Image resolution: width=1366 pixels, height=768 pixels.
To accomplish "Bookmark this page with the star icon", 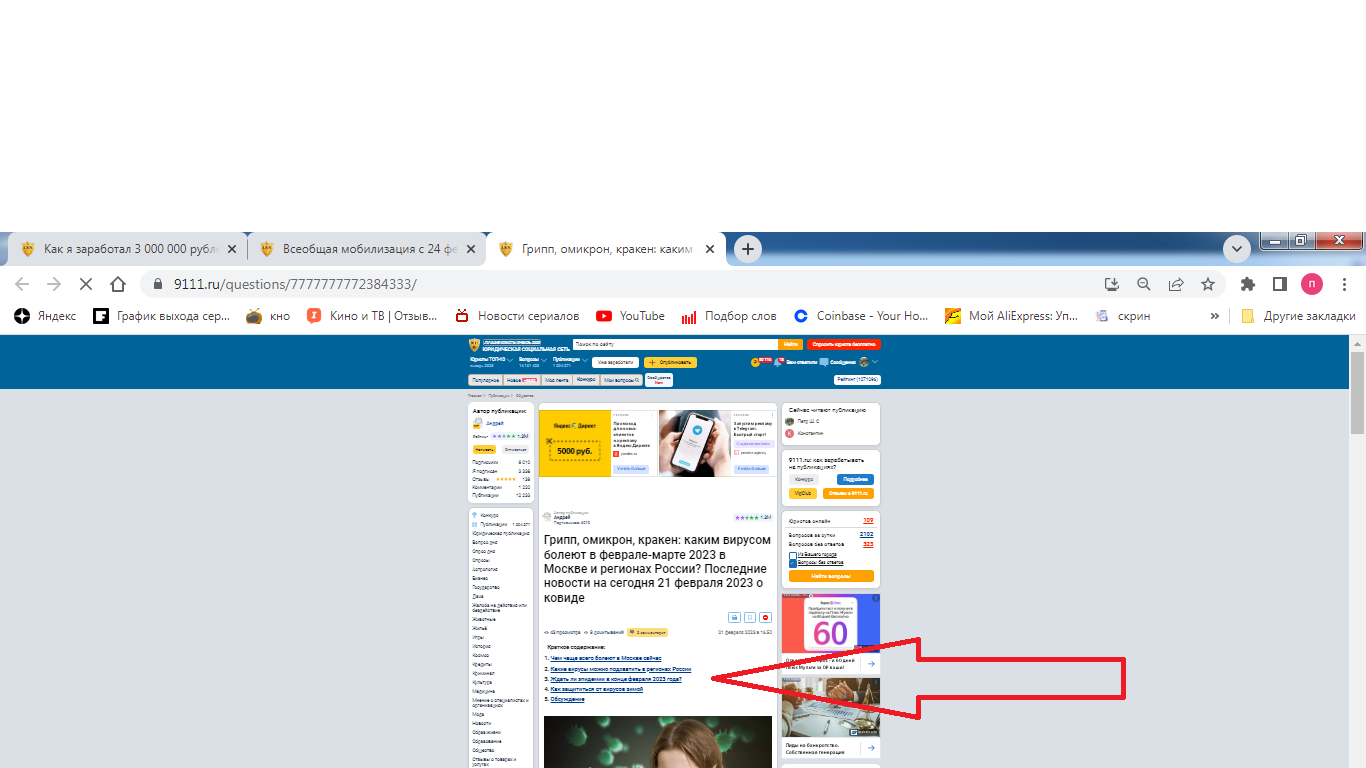I will 1208,284.
